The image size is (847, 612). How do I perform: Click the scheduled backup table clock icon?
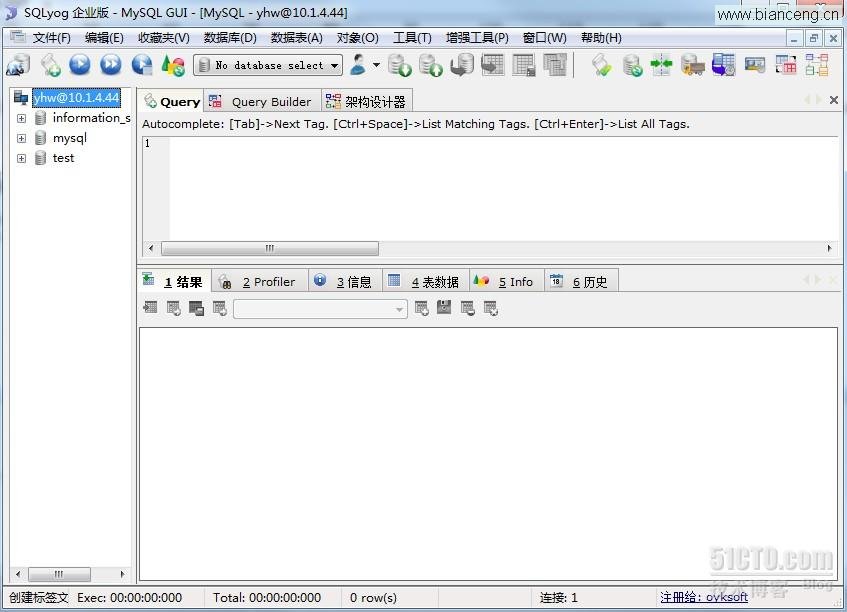(x=723, y=65)
